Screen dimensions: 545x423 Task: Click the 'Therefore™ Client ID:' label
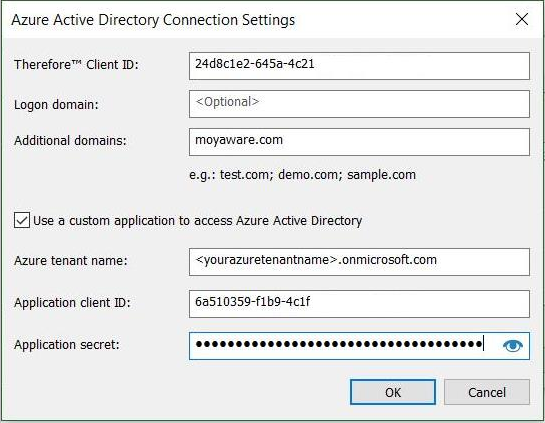click(76, 65)
